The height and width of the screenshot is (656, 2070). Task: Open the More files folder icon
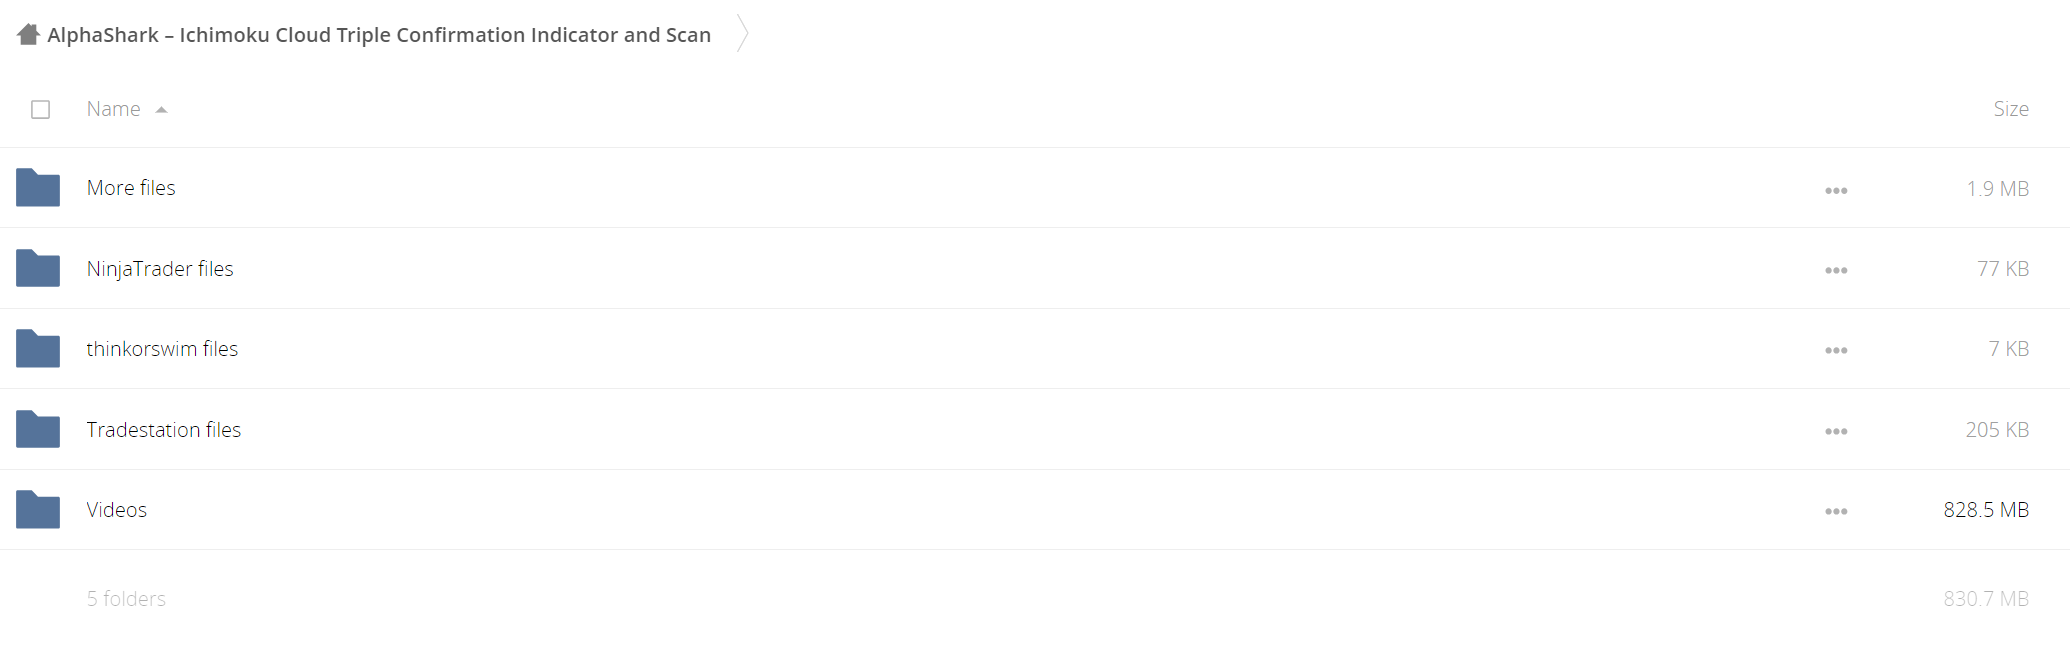tap(38, 188)
